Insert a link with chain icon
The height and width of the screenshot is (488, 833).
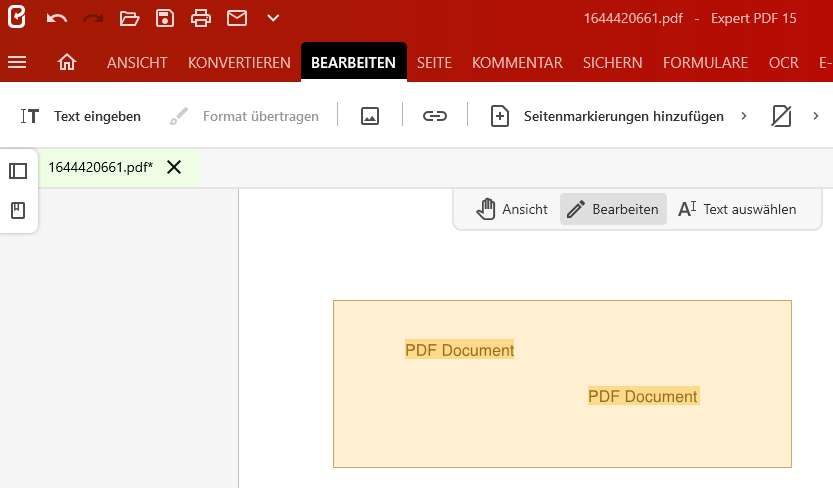(435, 116)
